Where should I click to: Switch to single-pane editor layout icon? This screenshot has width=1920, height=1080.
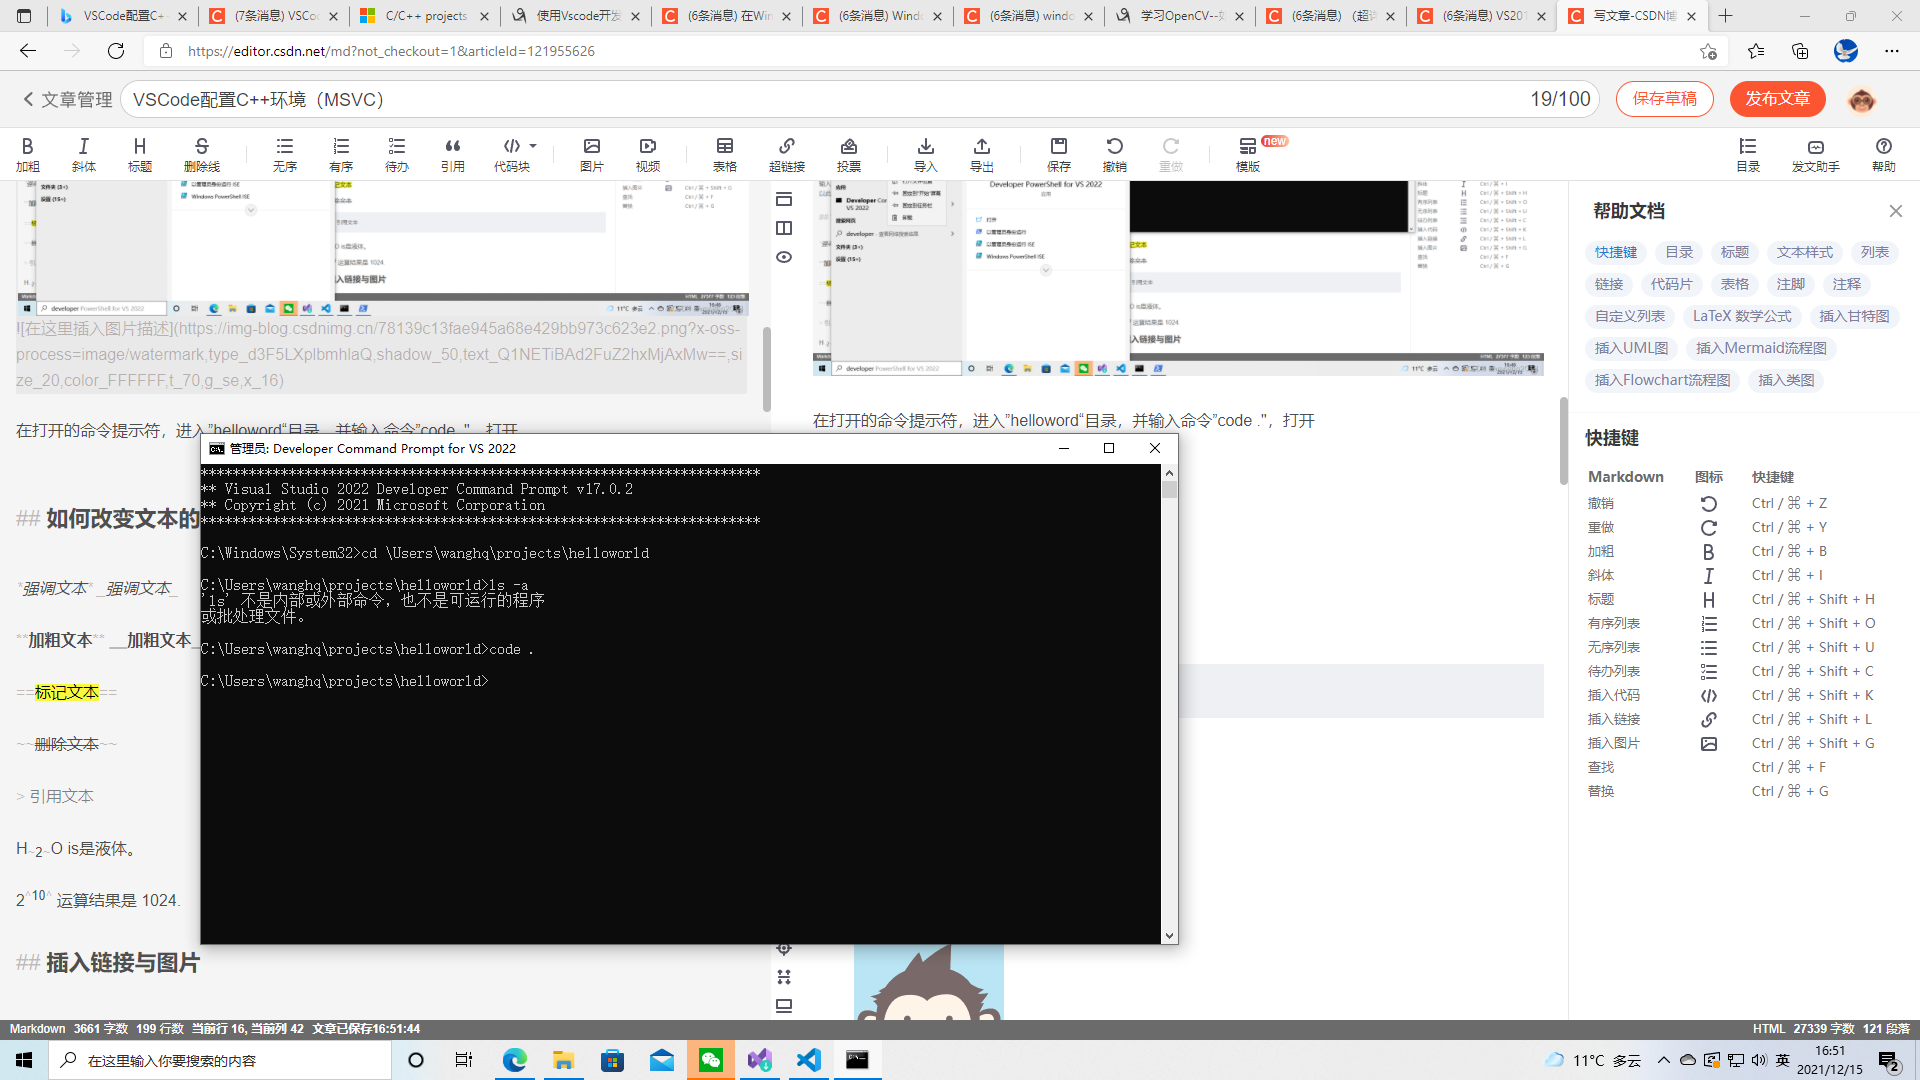point(784,199)
